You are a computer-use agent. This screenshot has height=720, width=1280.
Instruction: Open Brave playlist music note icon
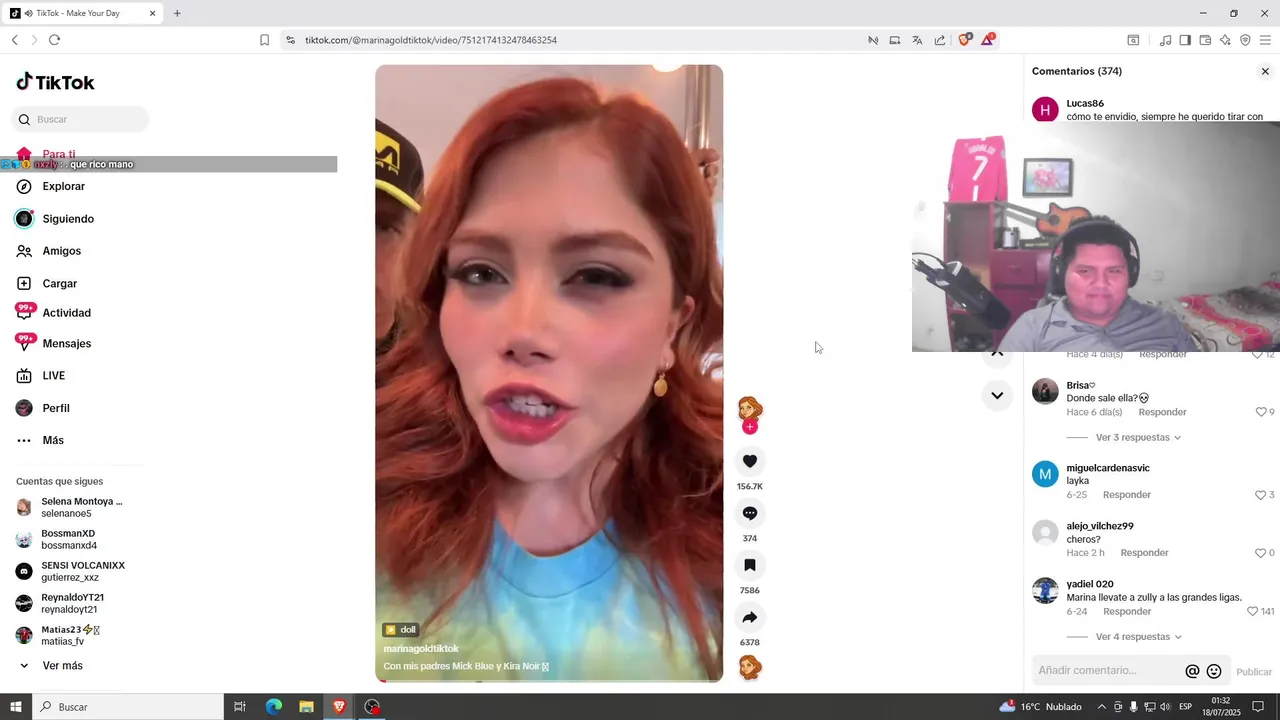click(x=1165, y=40)
